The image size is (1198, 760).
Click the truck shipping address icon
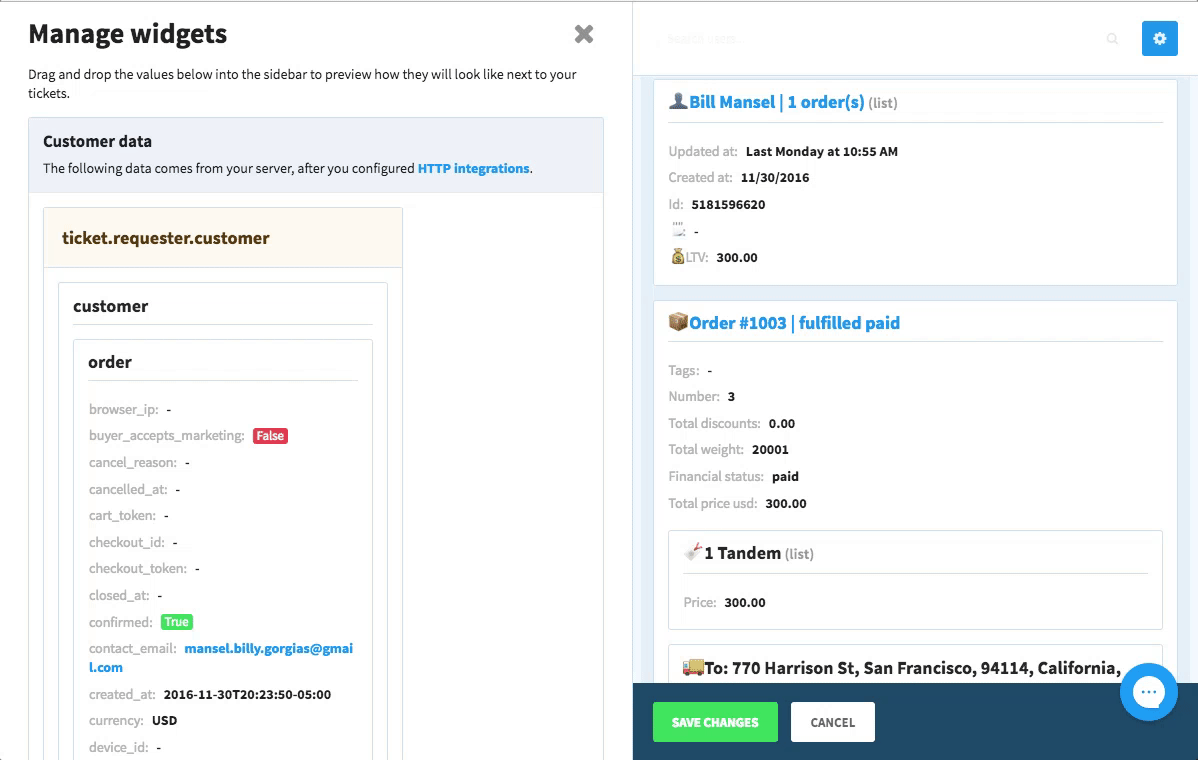click(x=693, y=667)
